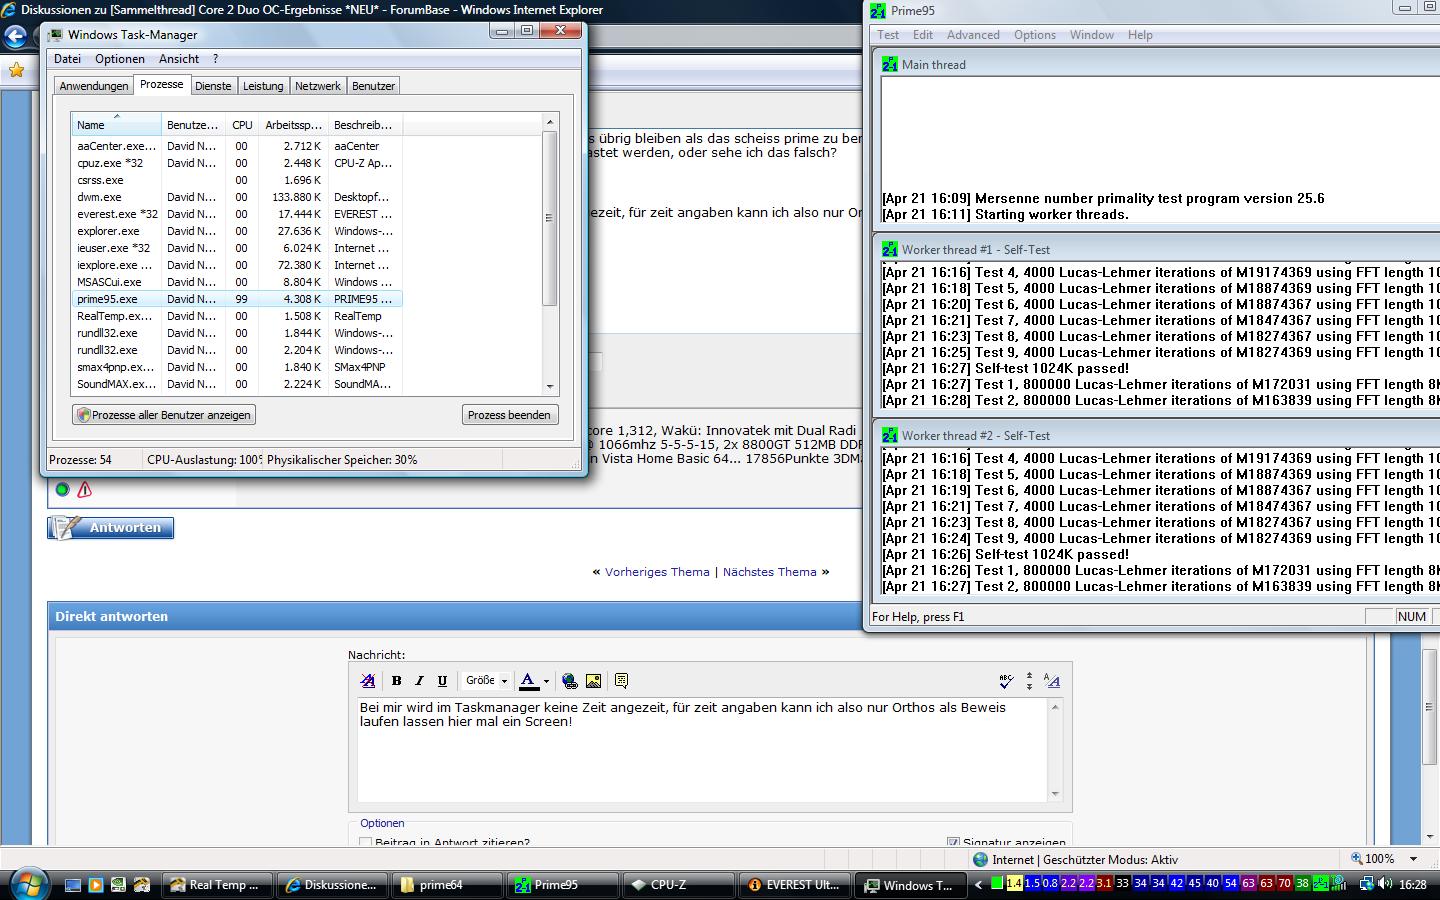This screenshot has width=1440, height=900.
Task: Click the editor size adjust arrows icon
Action: tap(1029, 681)
